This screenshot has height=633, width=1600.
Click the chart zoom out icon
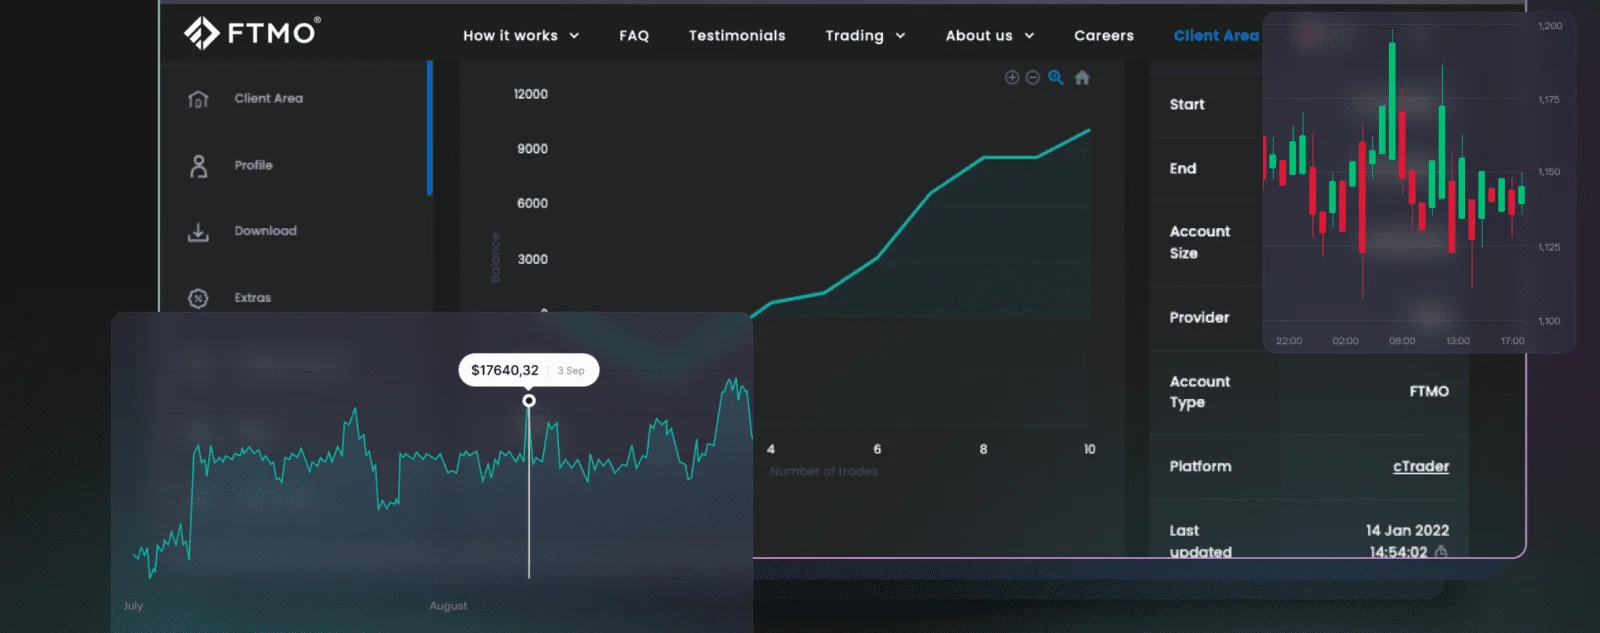1033,78
